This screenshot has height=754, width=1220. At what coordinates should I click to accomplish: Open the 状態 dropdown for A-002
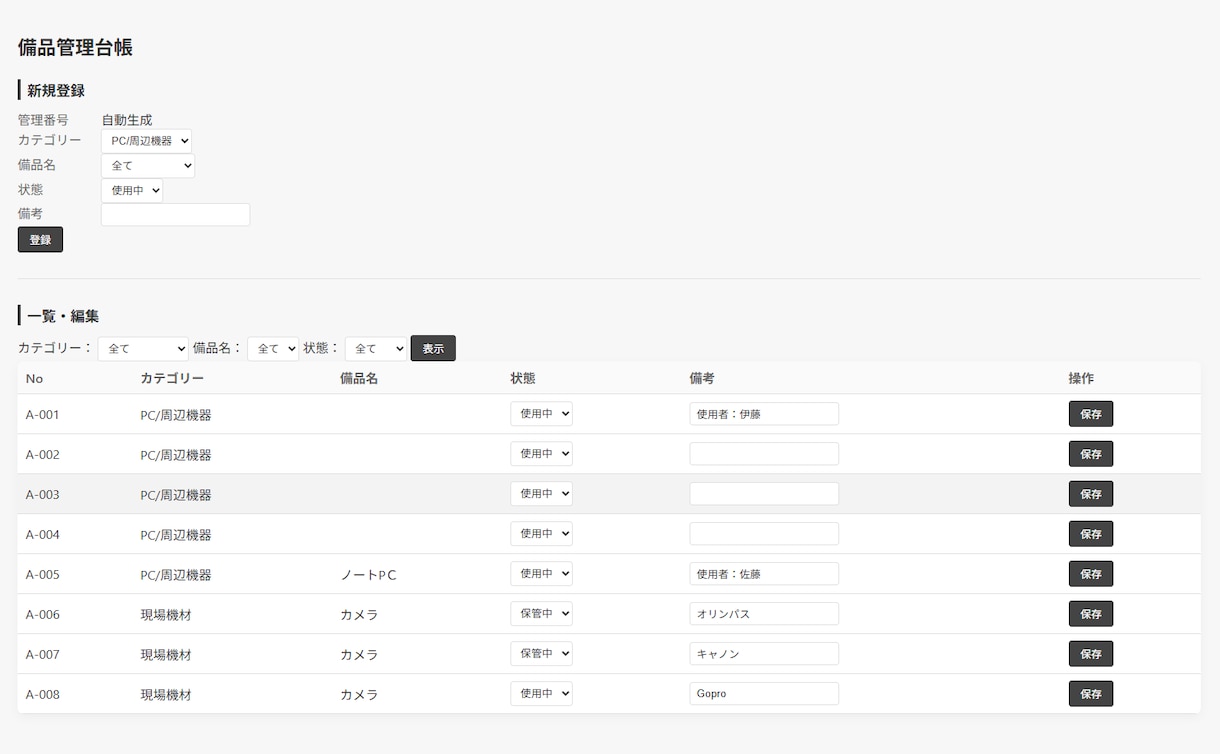tap(541, 454)
